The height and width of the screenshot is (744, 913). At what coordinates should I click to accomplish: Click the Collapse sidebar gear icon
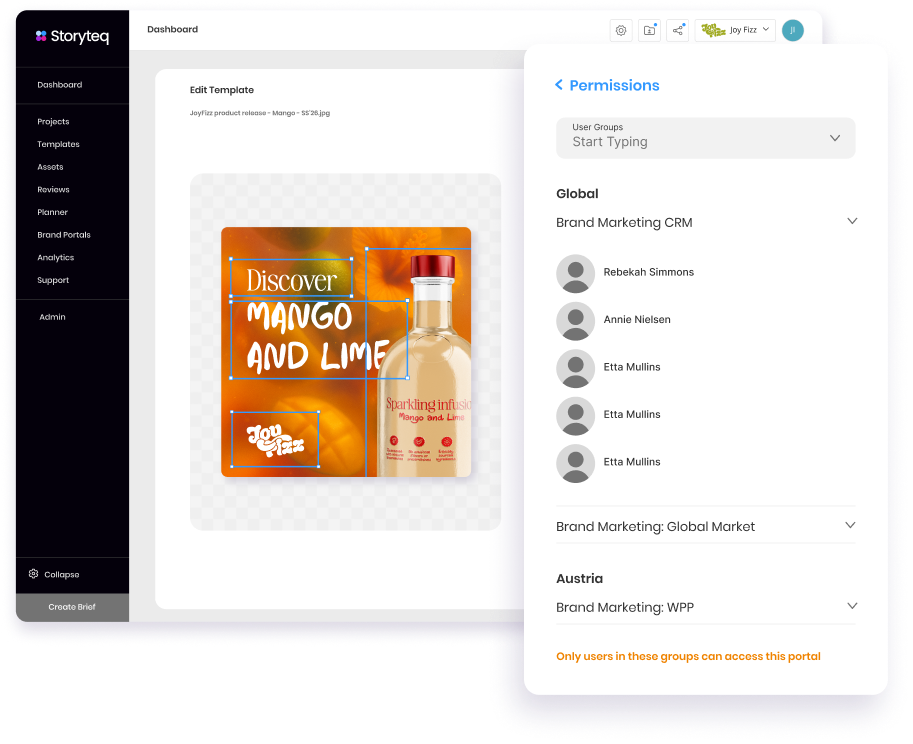click(34, 574)
